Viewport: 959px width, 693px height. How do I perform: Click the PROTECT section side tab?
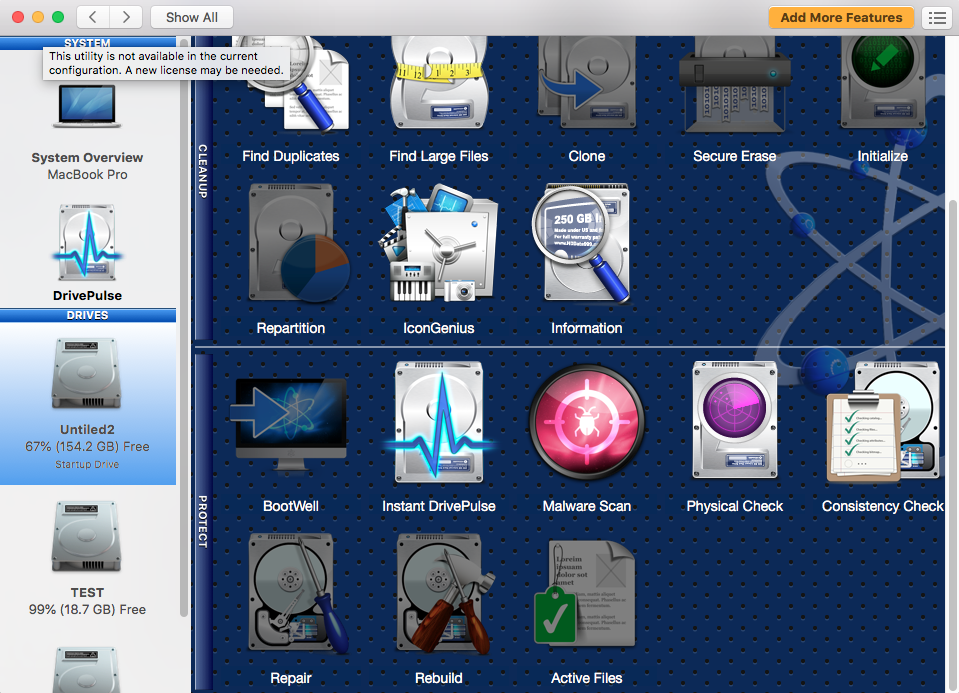click(203, 521)
